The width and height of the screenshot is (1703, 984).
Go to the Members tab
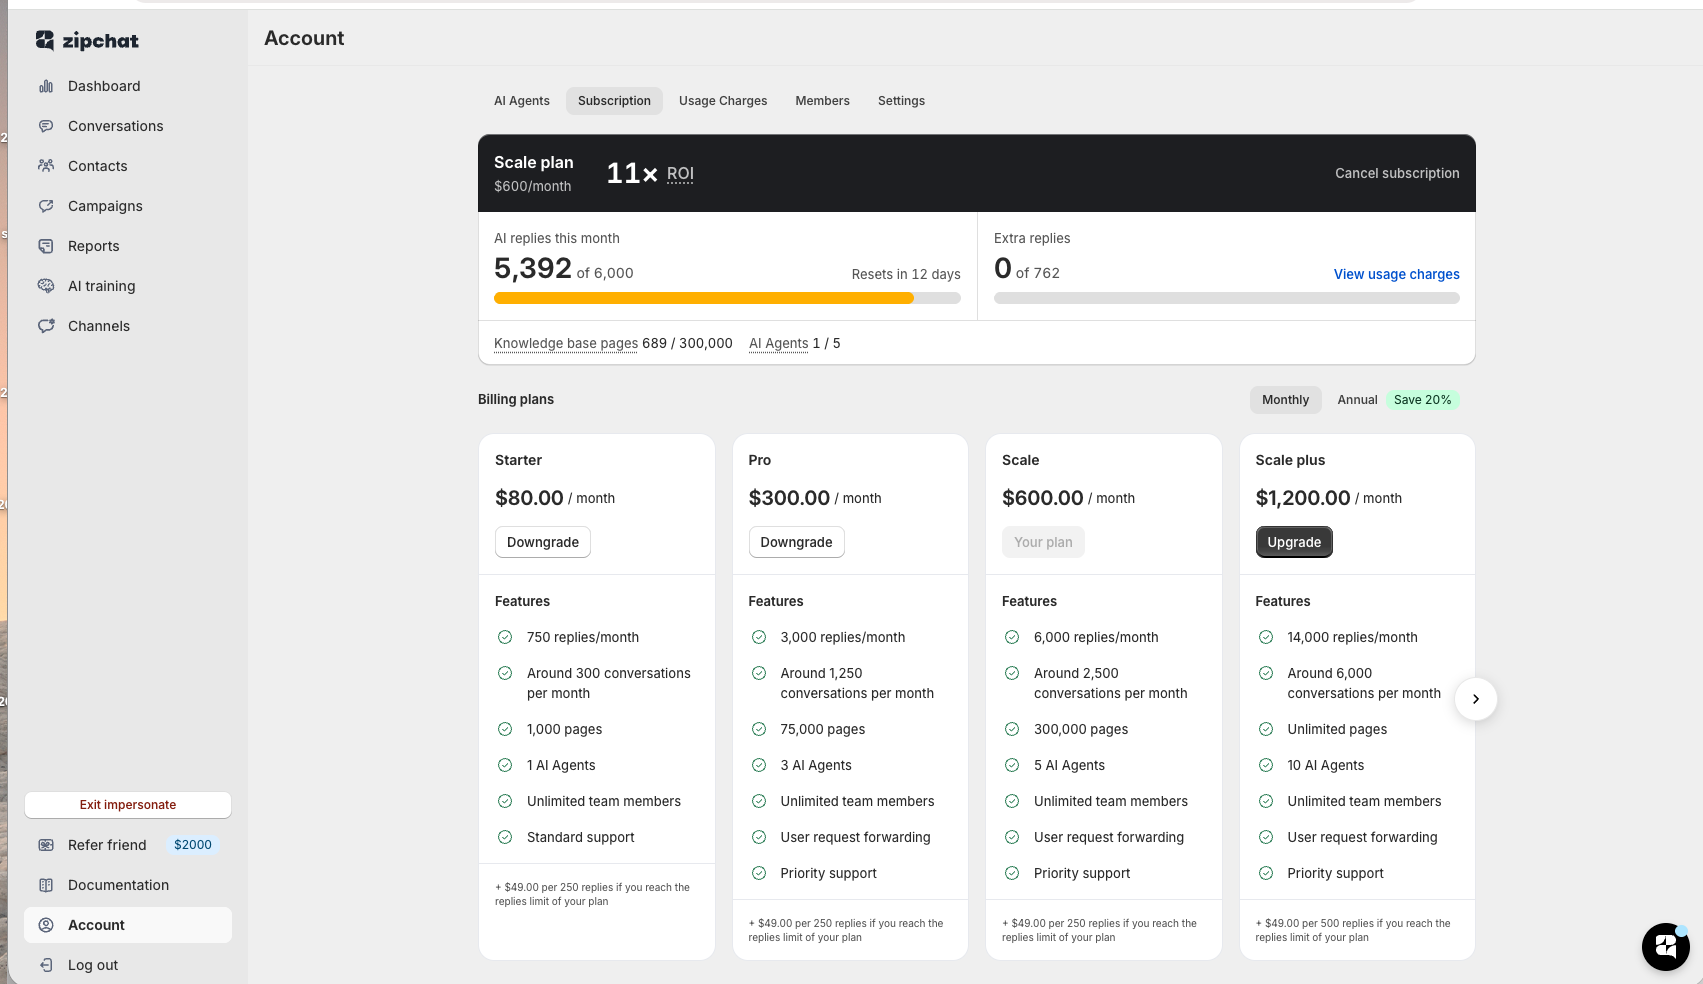823,101
